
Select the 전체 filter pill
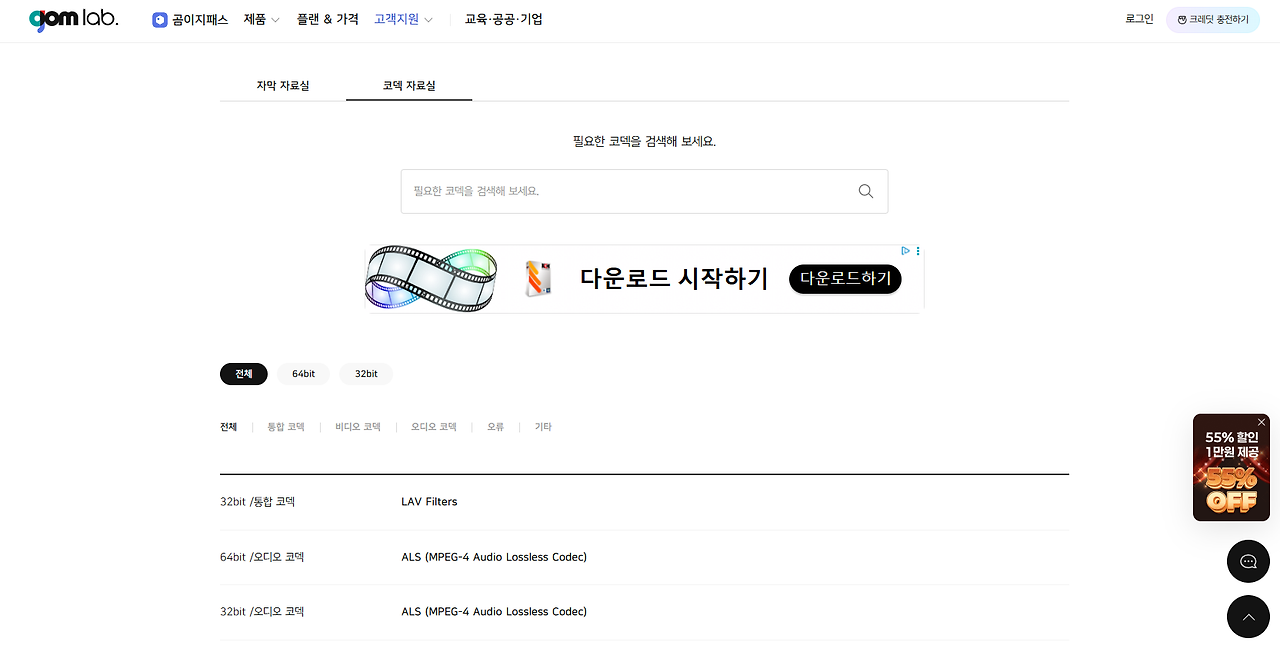click(244, 374)
